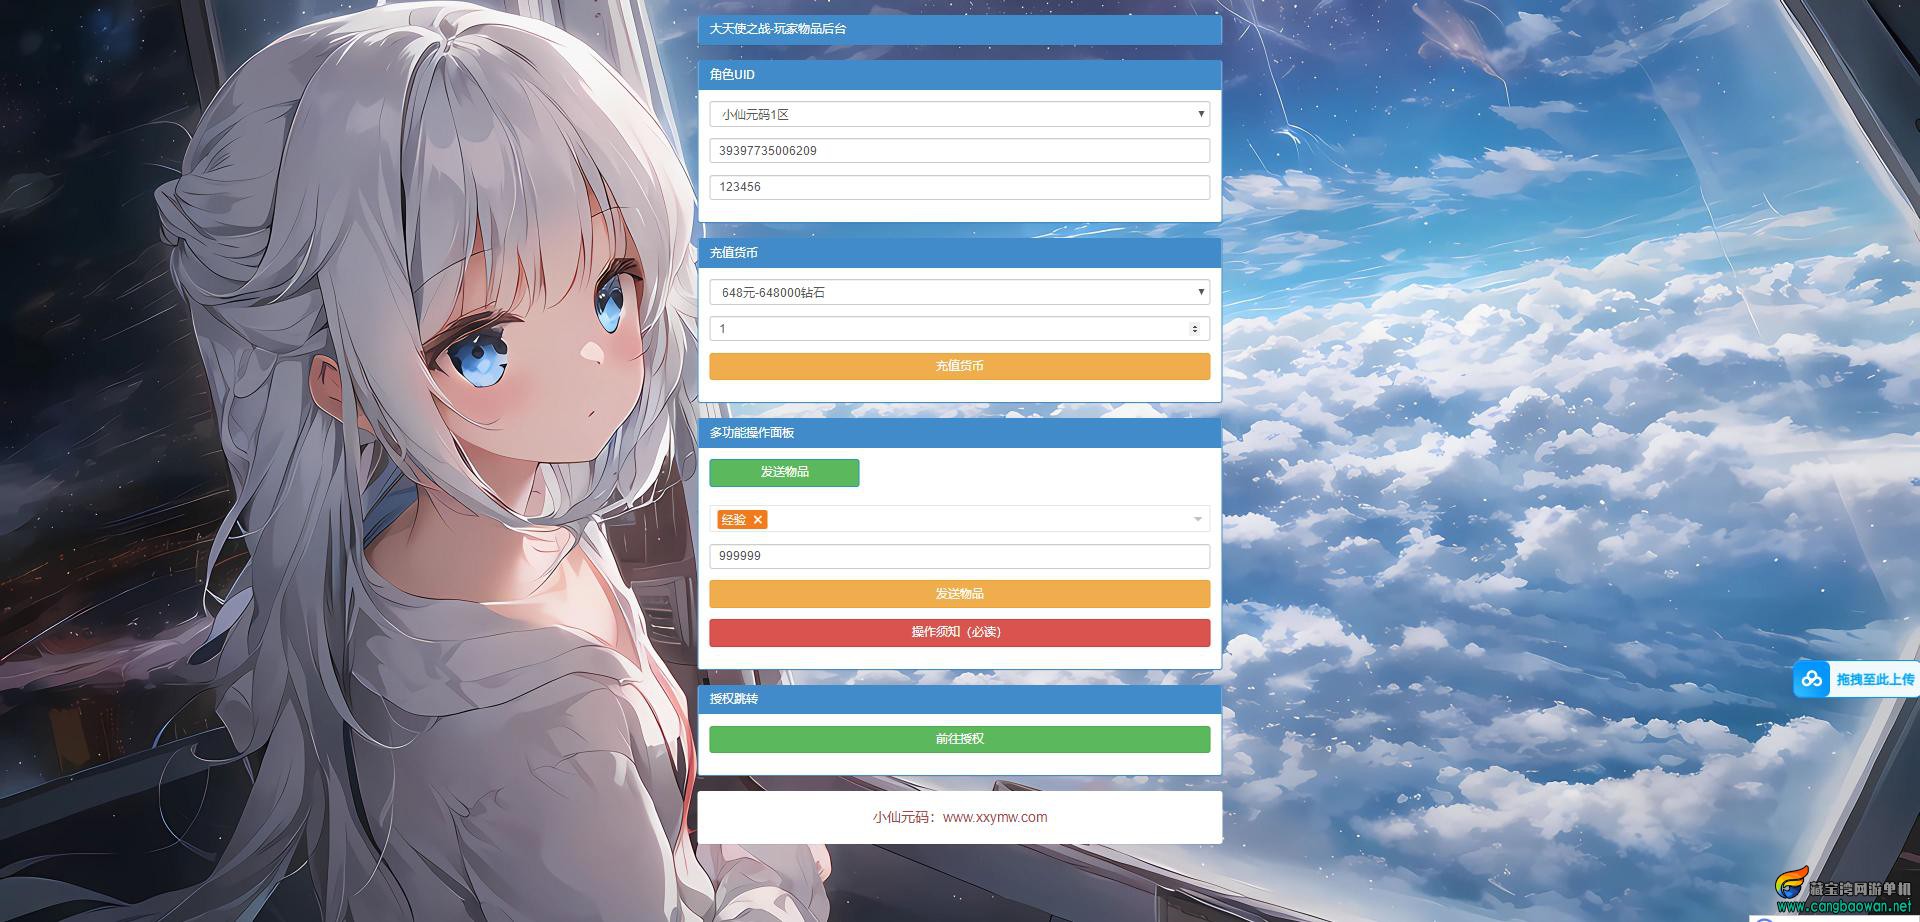Click the quantity spinner arrows

[x=1194, y=329]
